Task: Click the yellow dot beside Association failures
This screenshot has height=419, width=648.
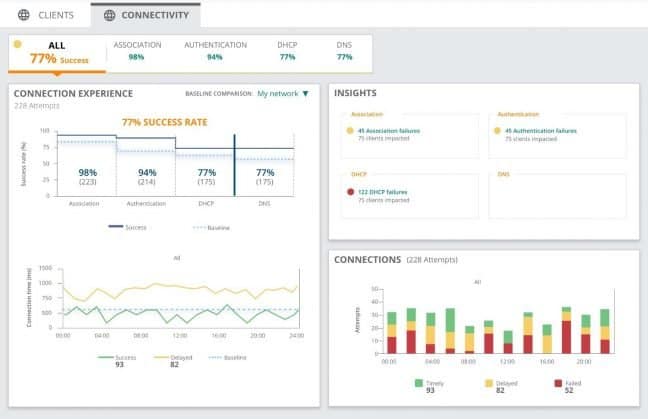Action: coord(350,131)
